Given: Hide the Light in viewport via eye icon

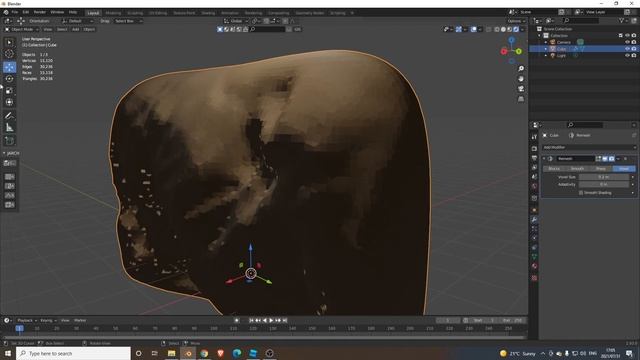Looking at the screenshot, I should [627, 55].
